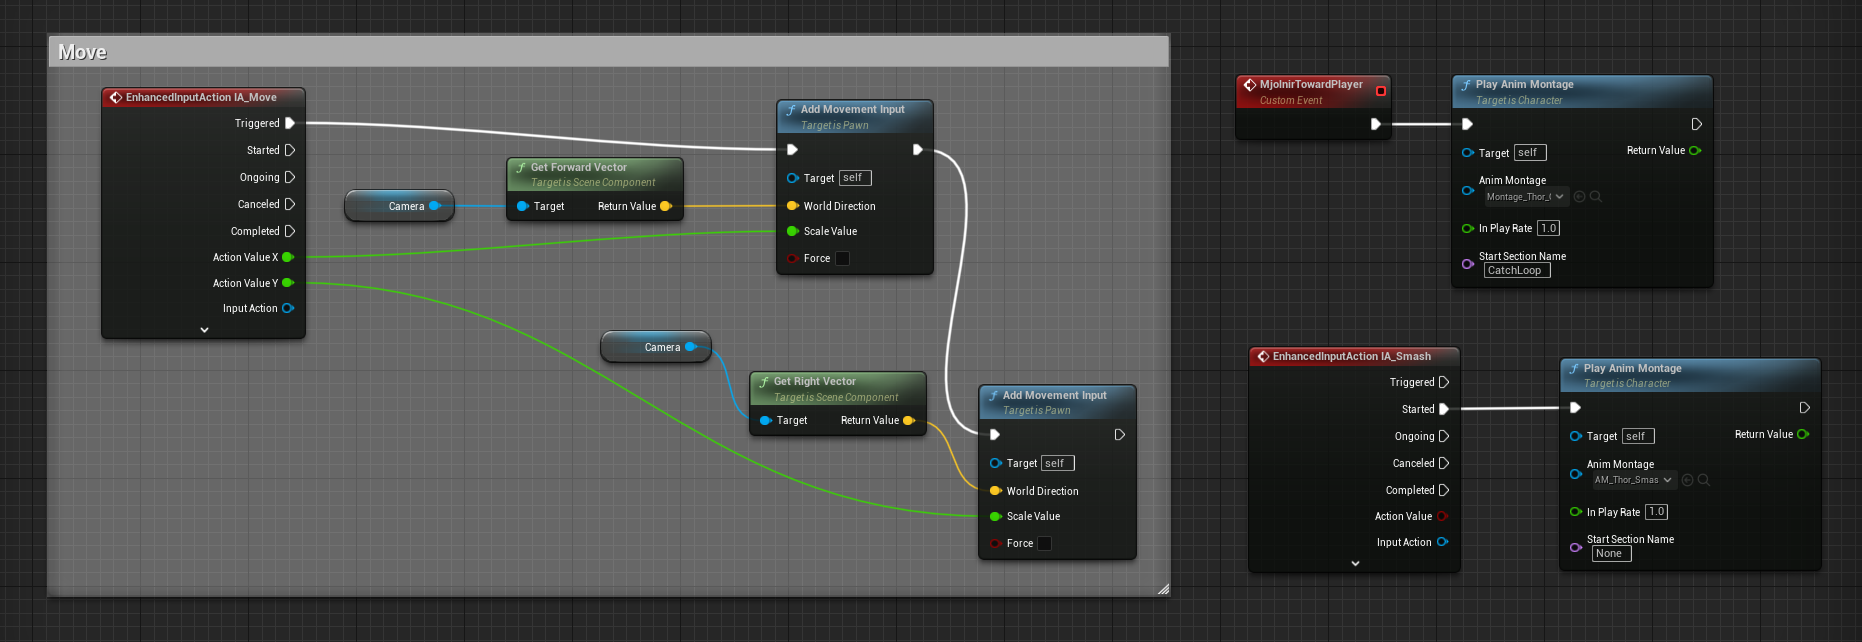This screenshot has width=1862, height=642.
Task: Select the Move comment box title
Action: click(82, 52)
